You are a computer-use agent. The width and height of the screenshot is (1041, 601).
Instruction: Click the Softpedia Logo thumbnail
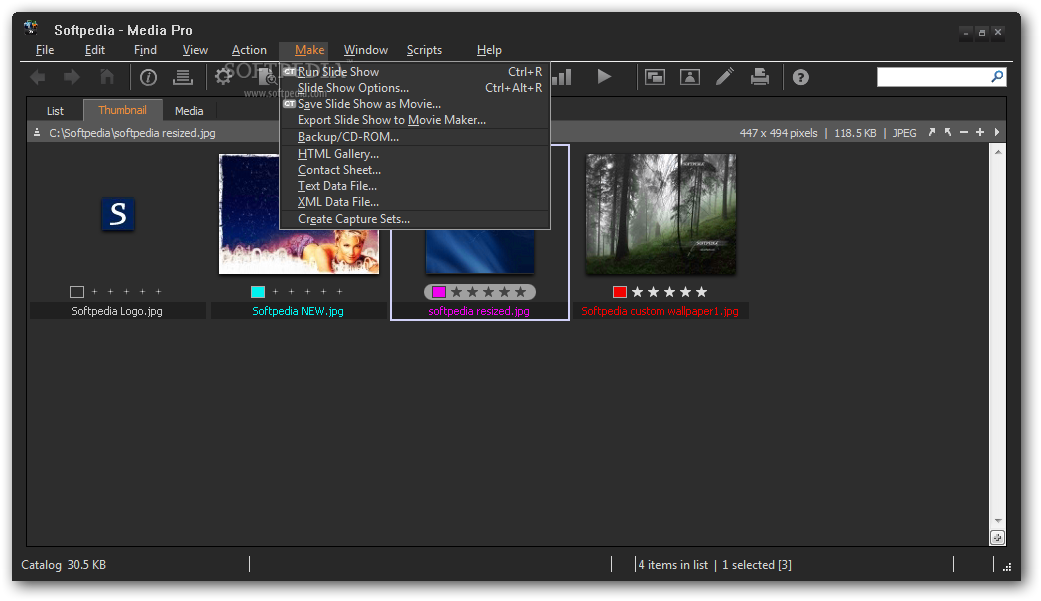(118, 214)
